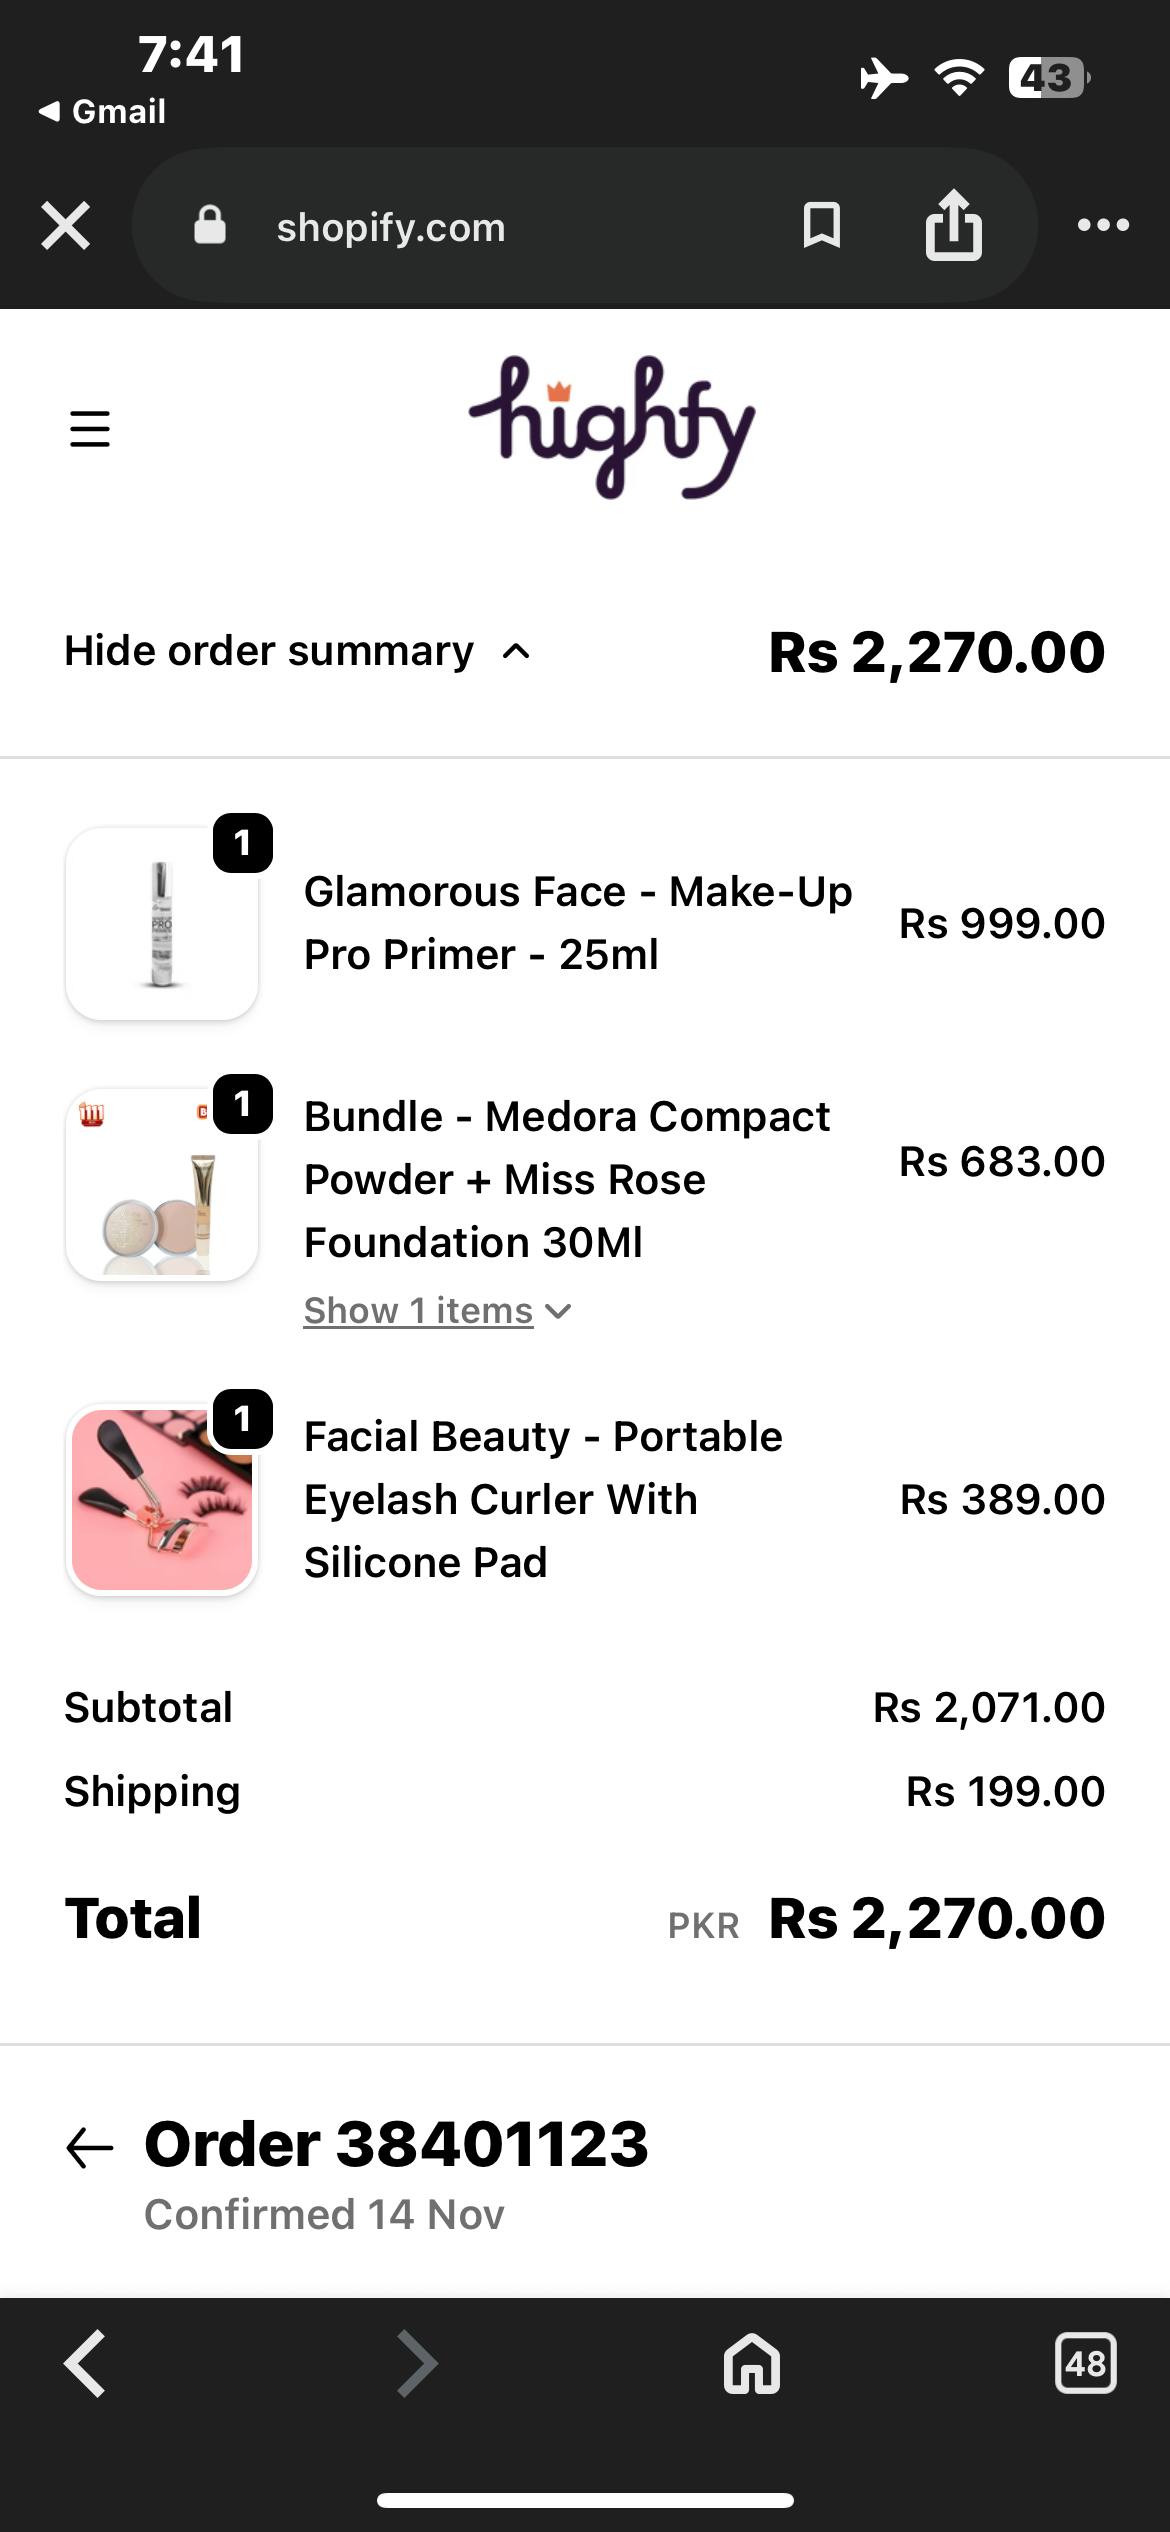Tap the shopify.com address field
This screenshot has width=1170, height=2532.
pyautogui.click(x=391, y=227)
